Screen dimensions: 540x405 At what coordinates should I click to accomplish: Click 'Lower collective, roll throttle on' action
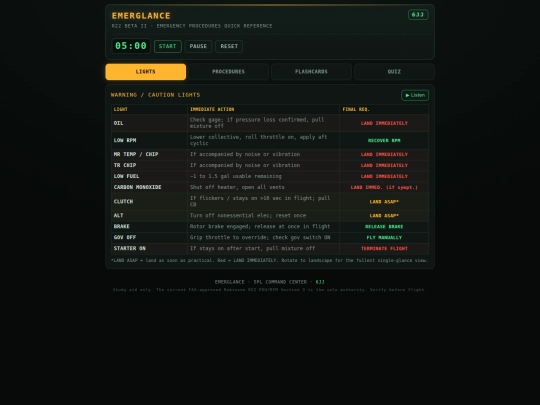point(259,140)
